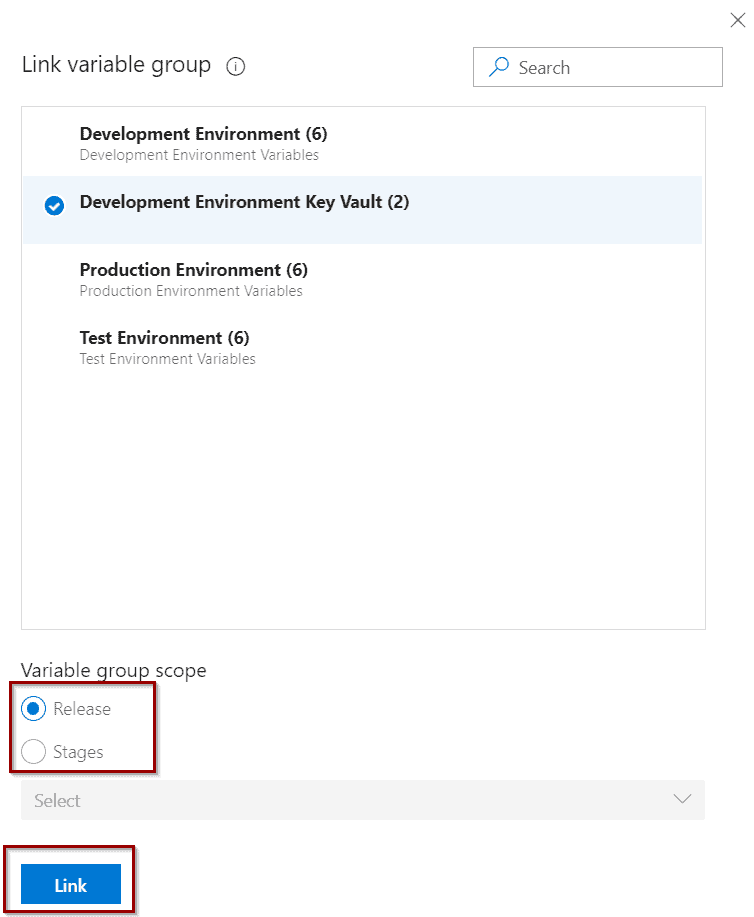Select the Production Environment (6) group
754x917 pixels.
tap(362, 278)
